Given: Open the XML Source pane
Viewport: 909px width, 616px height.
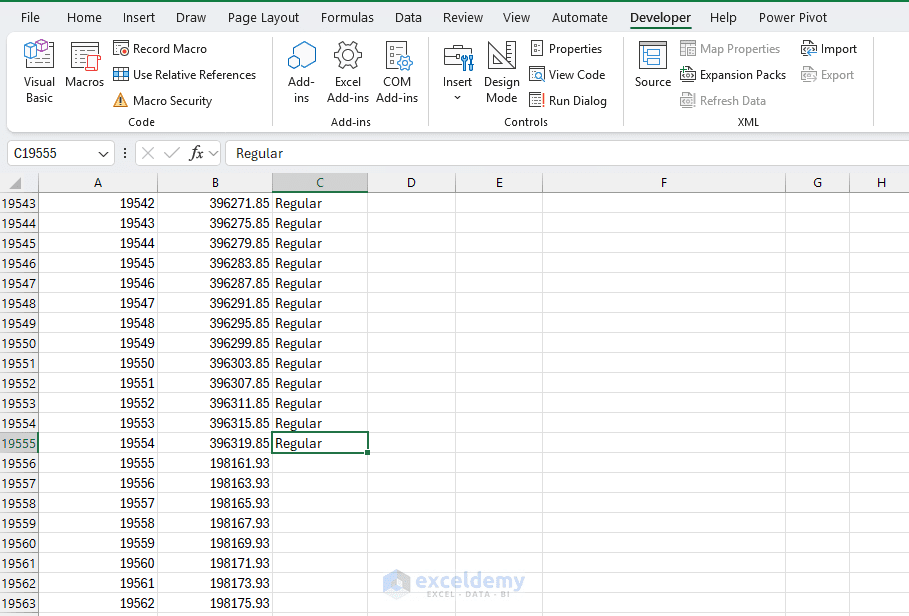Looking at the screenshot, I should coord(653,65).
